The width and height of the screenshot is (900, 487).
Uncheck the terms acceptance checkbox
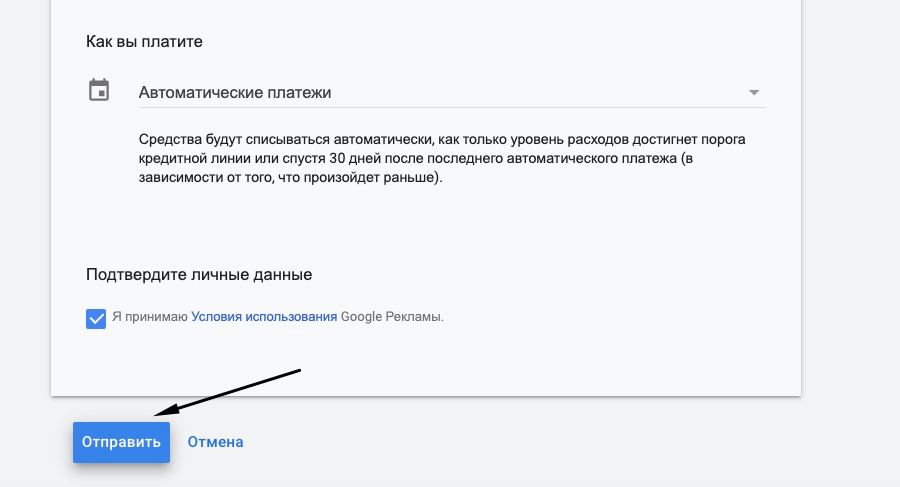point(97,318)
